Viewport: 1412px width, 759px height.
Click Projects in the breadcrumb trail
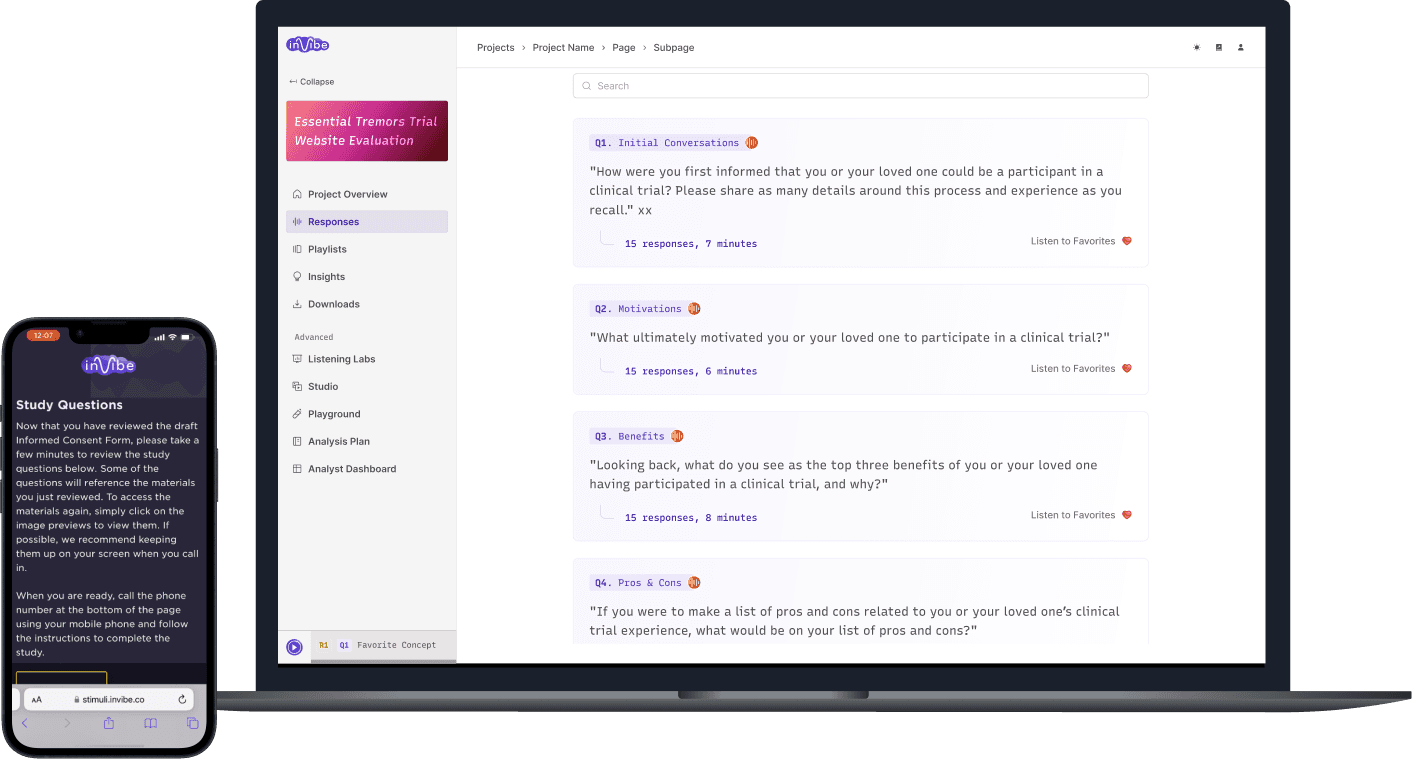pos(495,47)
